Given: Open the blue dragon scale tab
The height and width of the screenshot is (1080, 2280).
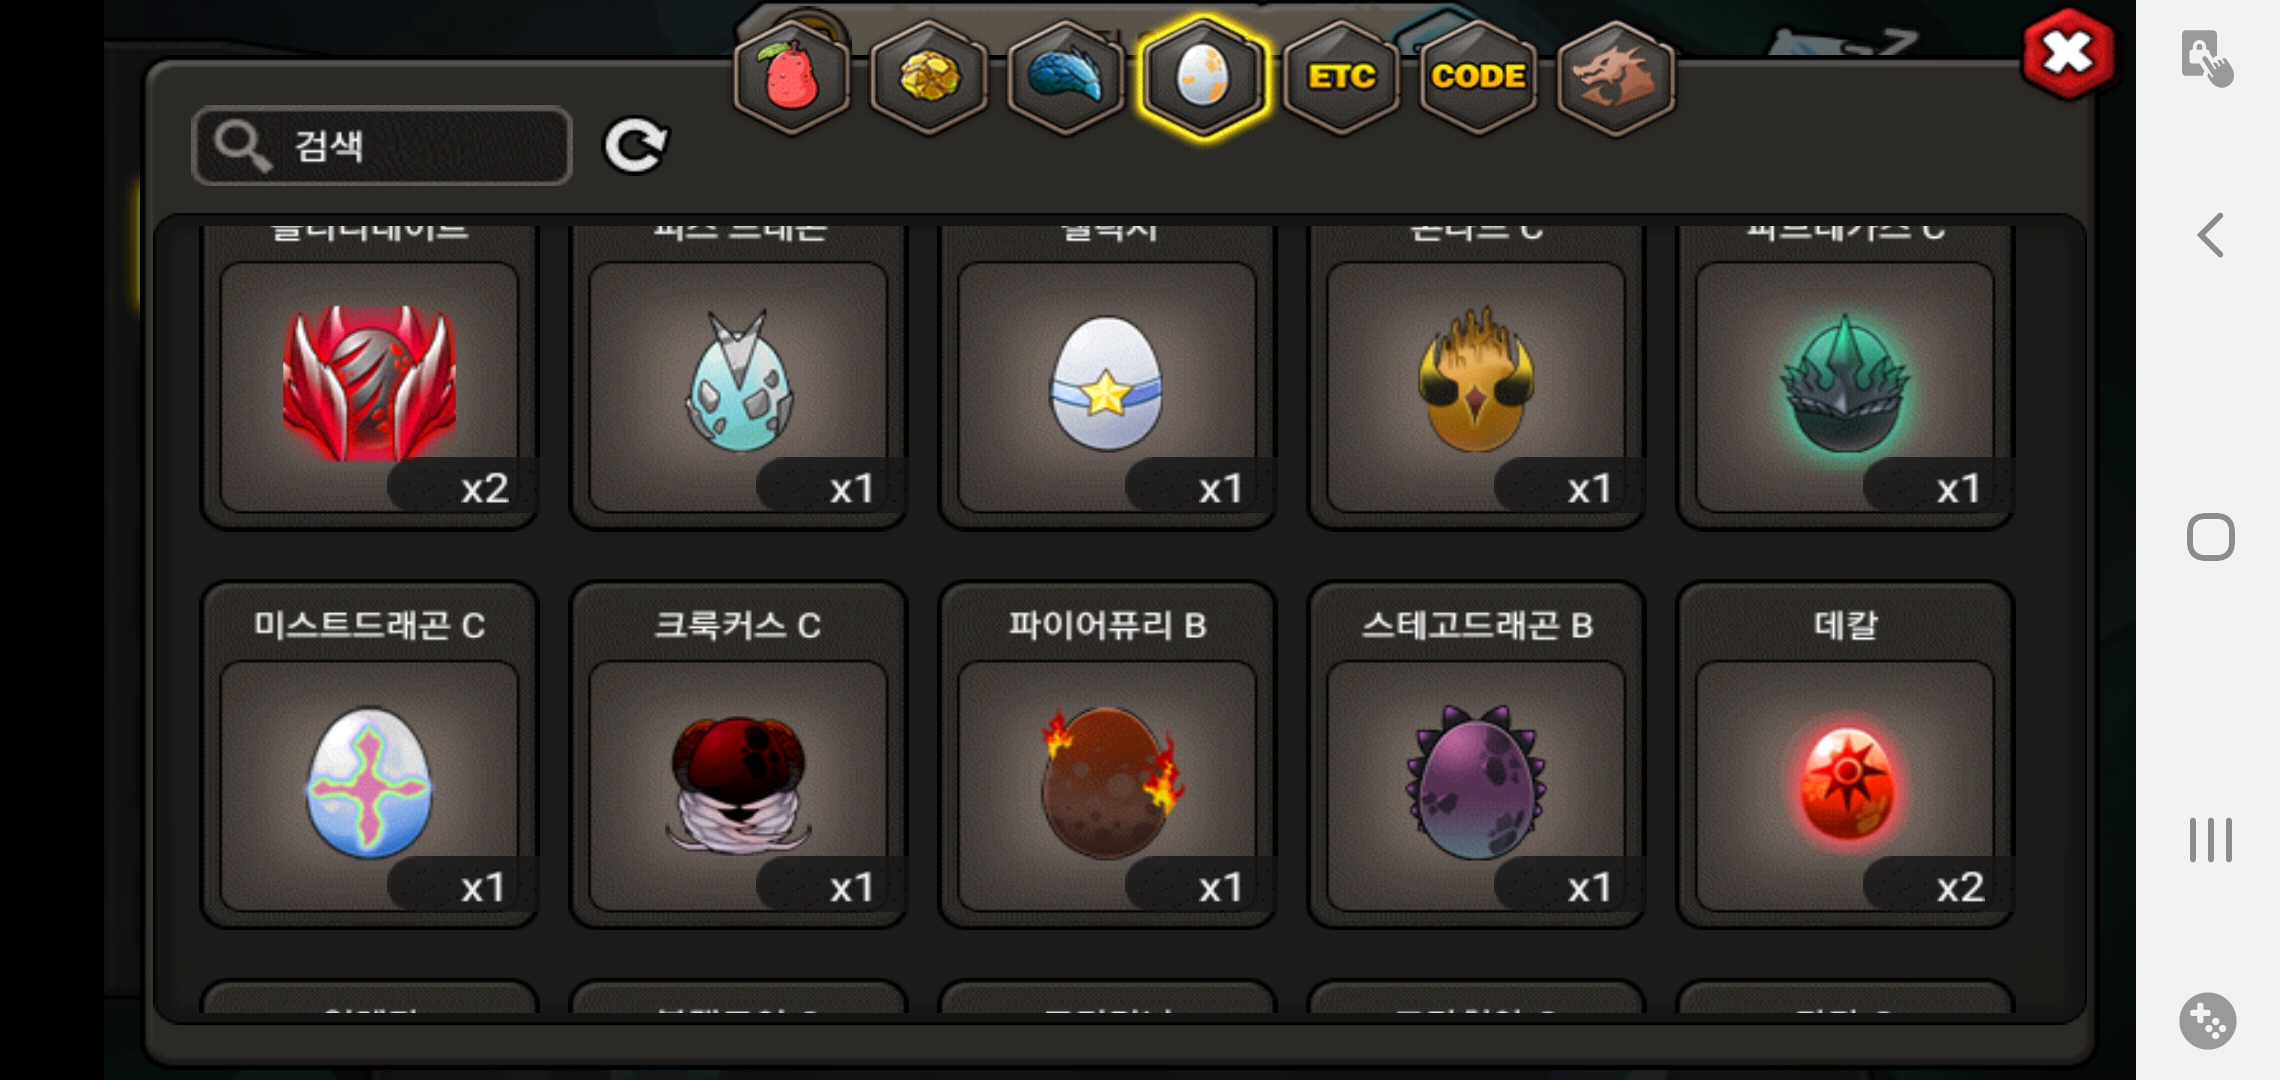Looking at the screenshot, I should click(x=1066, y=78).
